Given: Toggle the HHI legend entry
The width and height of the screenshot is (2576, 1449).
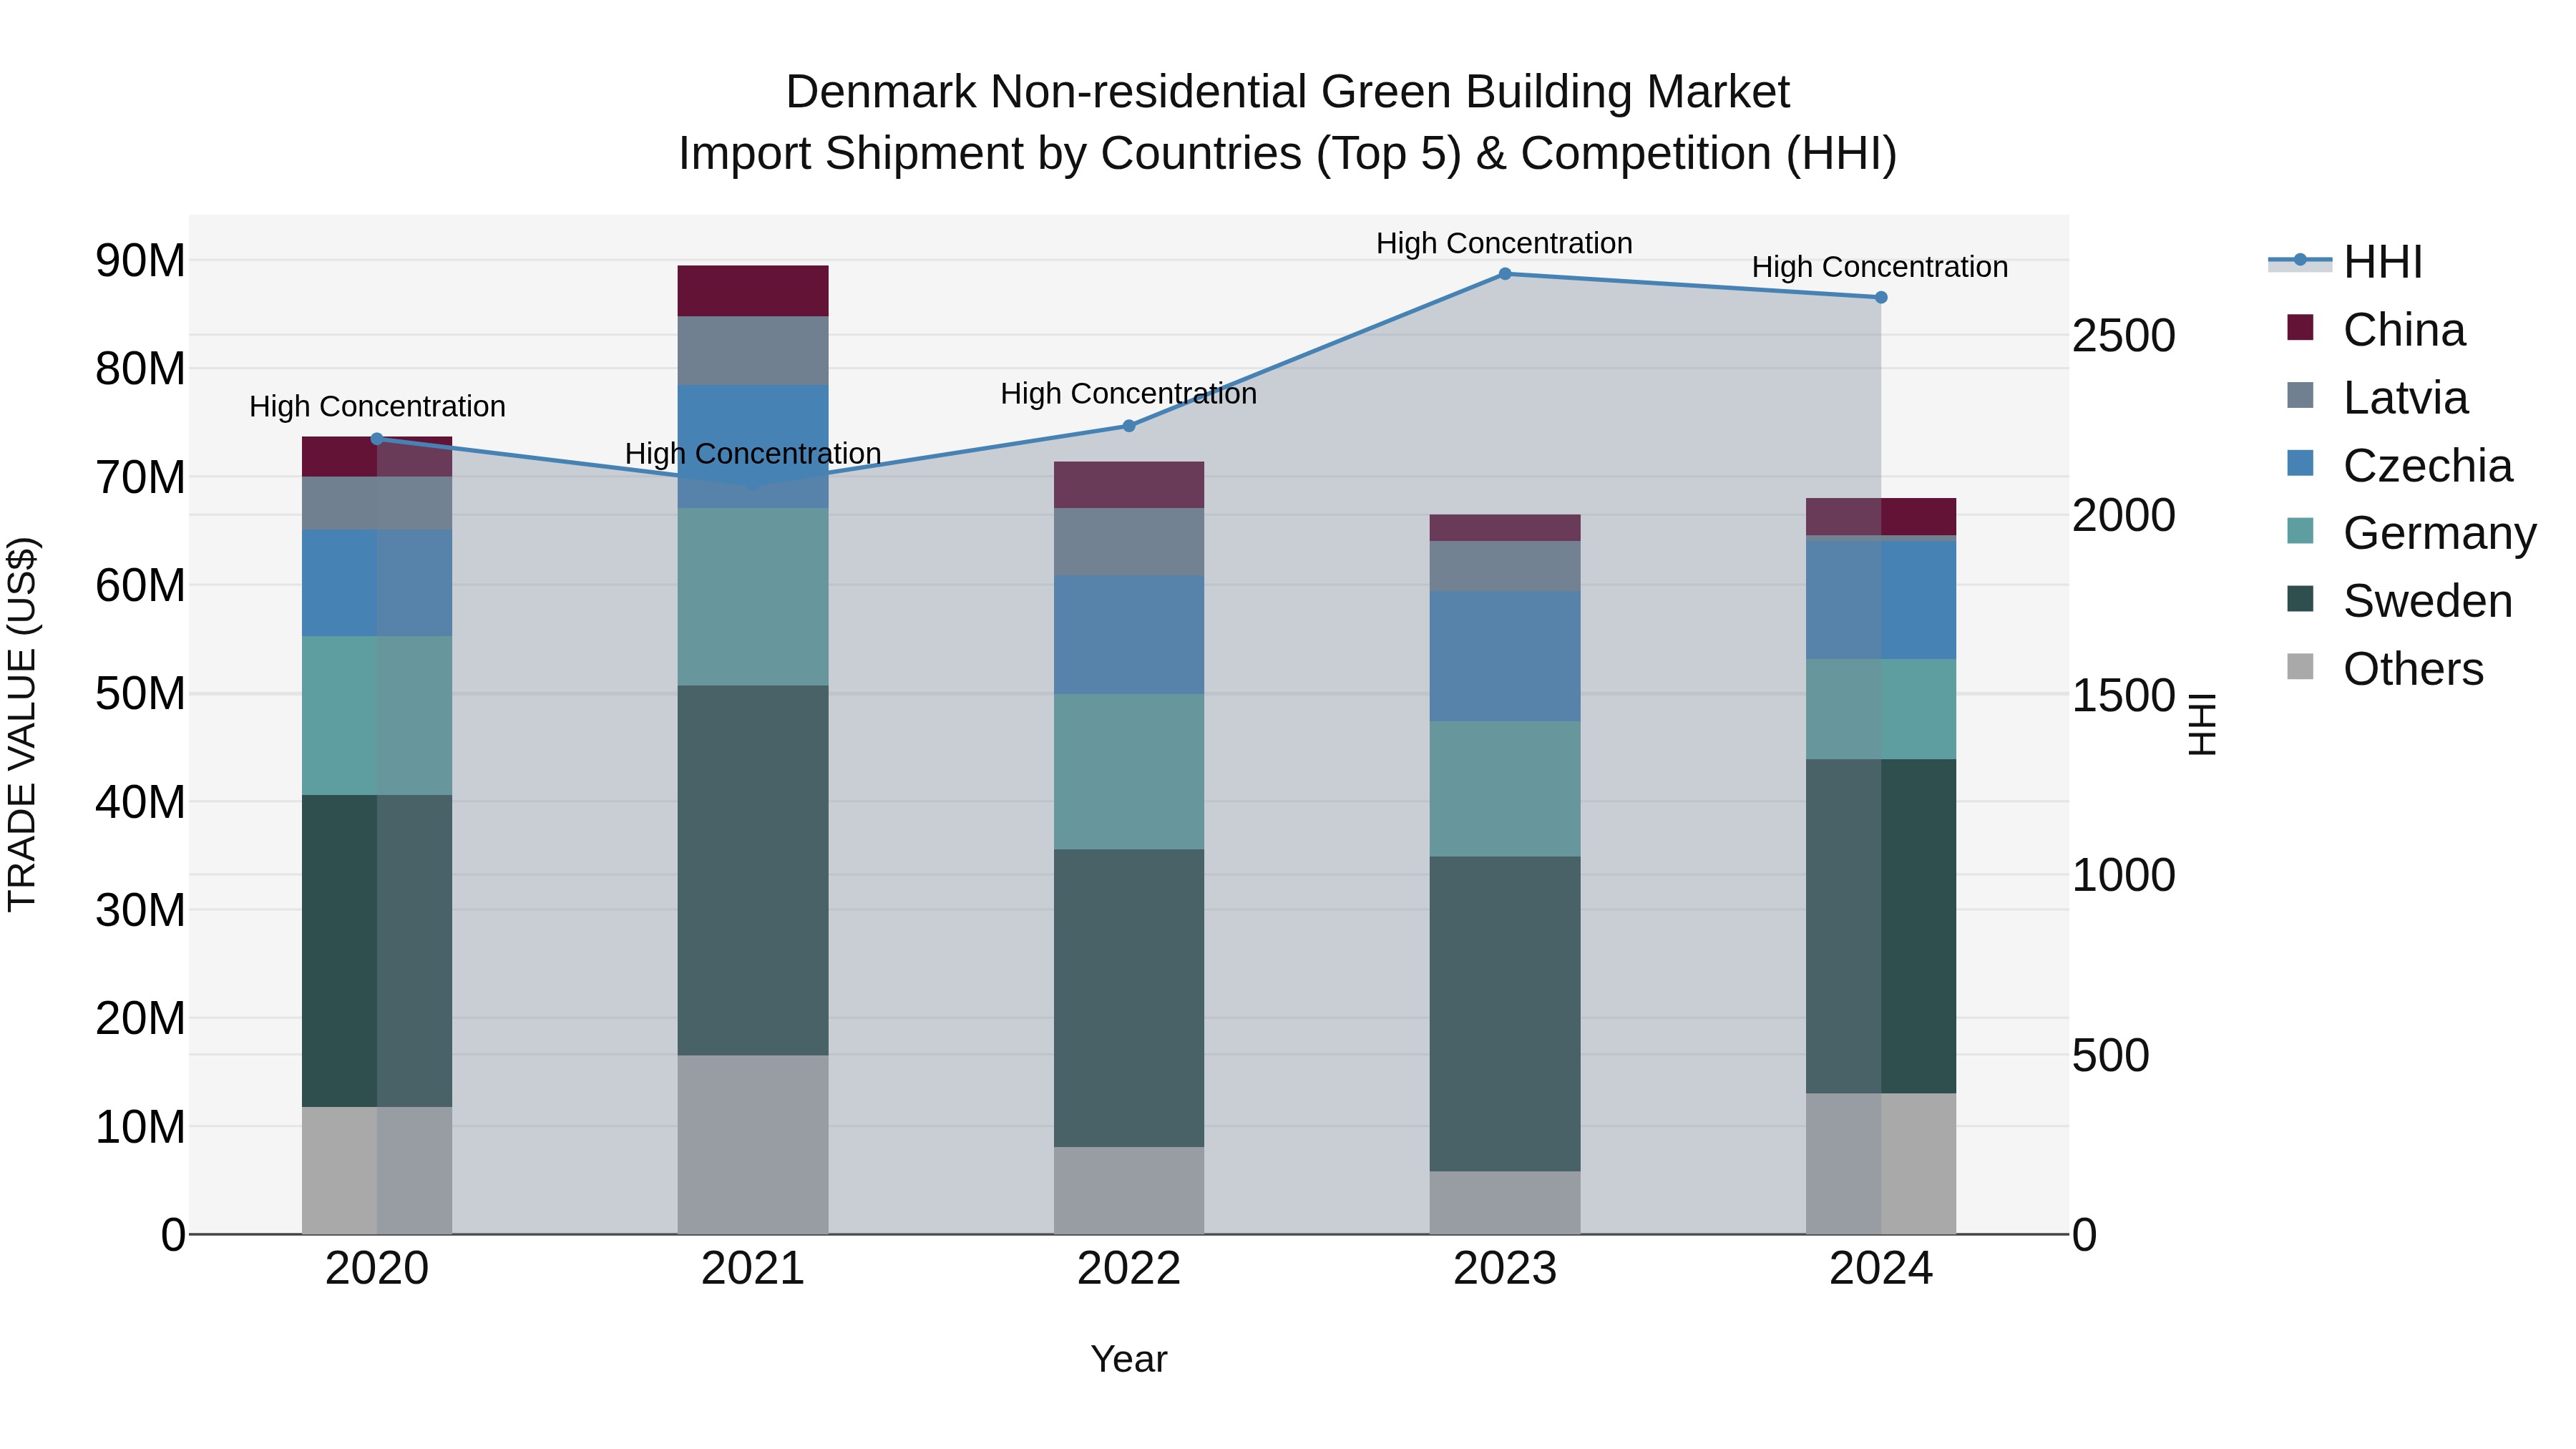Looking at the screenshot, I should (2346, 262).
